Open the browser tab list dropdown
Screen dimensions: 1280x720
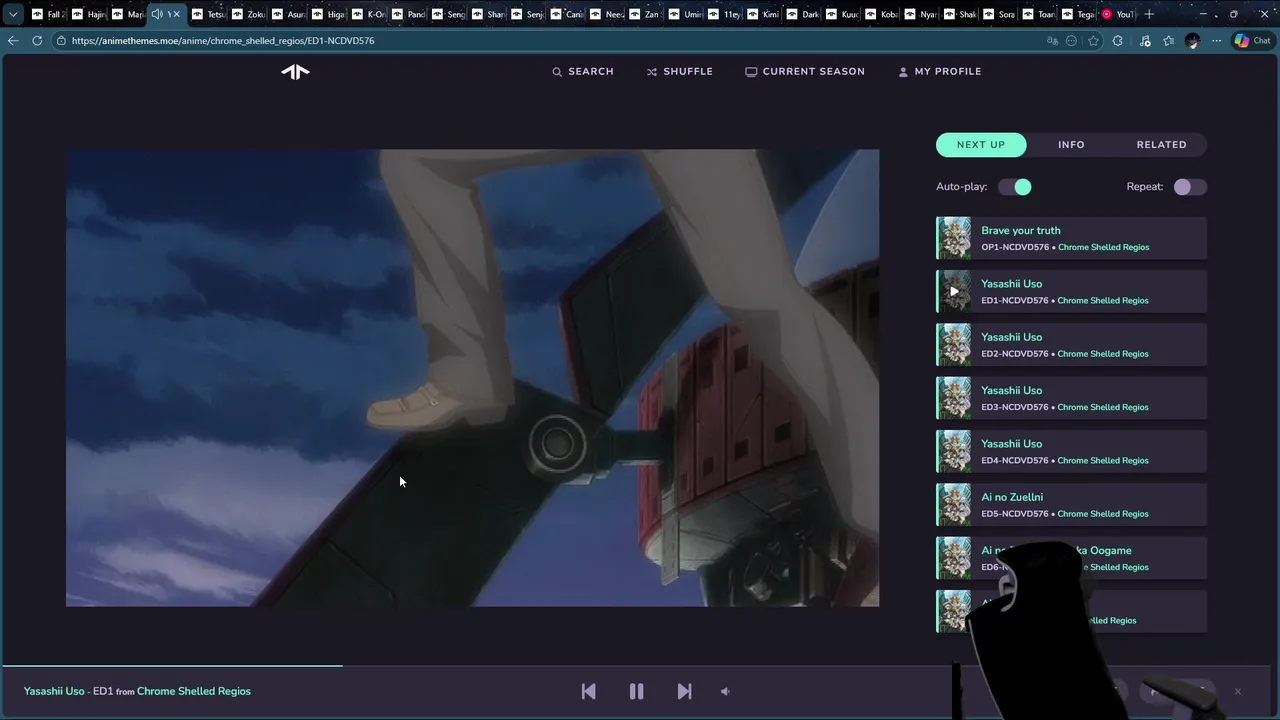click(13, 14)
